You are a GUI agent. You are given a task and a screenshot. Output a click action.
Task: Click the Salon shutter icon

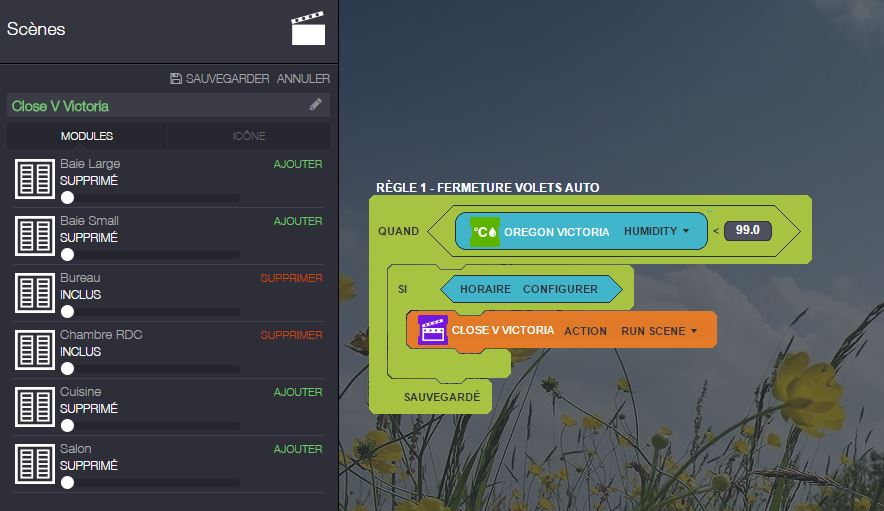click(35, 464)
